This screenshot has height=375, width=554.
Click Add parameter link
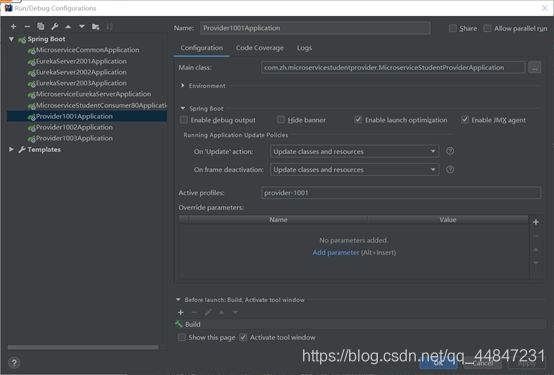pyautogui.click(x=336, y=252)
